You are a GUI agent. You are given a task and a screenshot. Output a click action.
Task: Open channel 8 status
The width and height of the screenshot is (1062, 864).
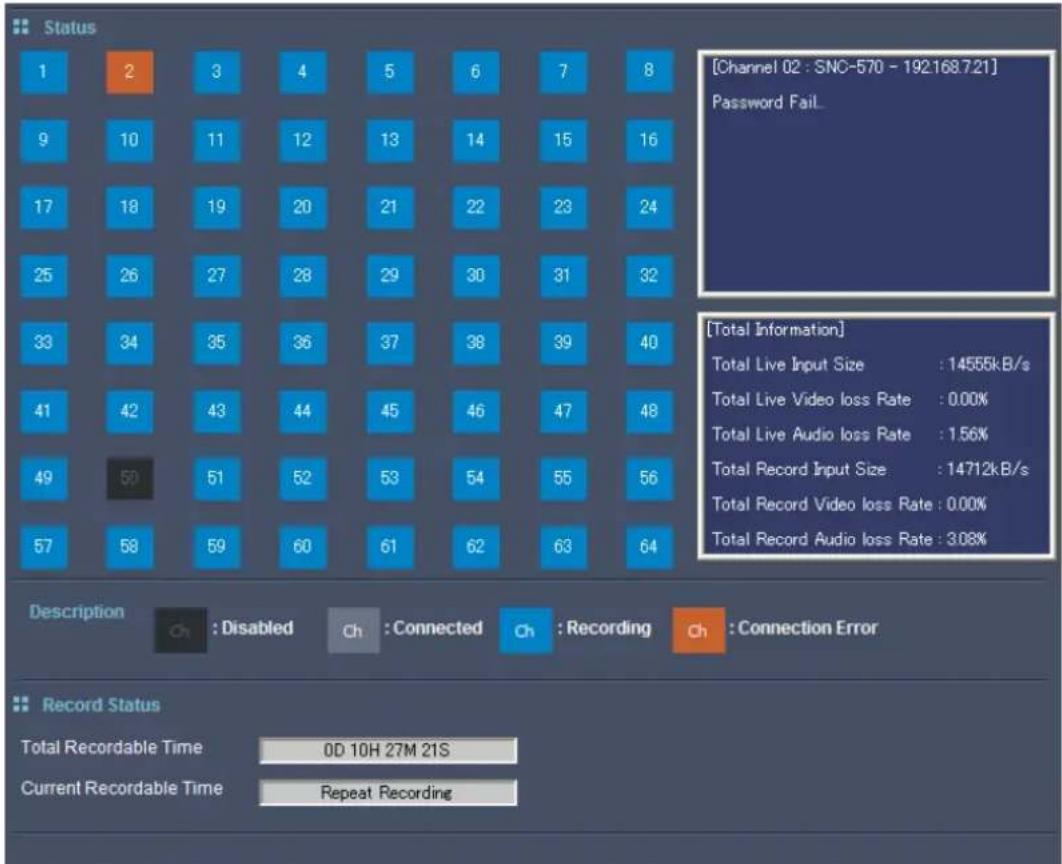(649, 72)
